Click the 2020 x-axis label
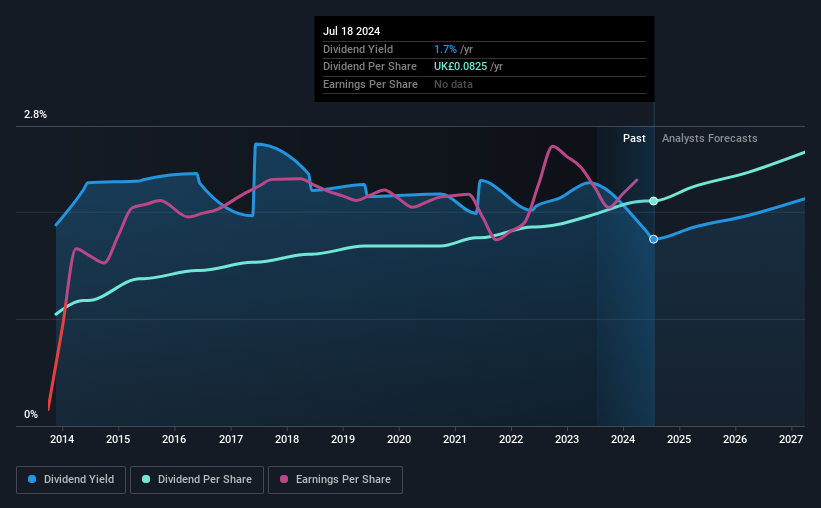The height and width of the screenshot is (508, 821). (x=399, y=439)
